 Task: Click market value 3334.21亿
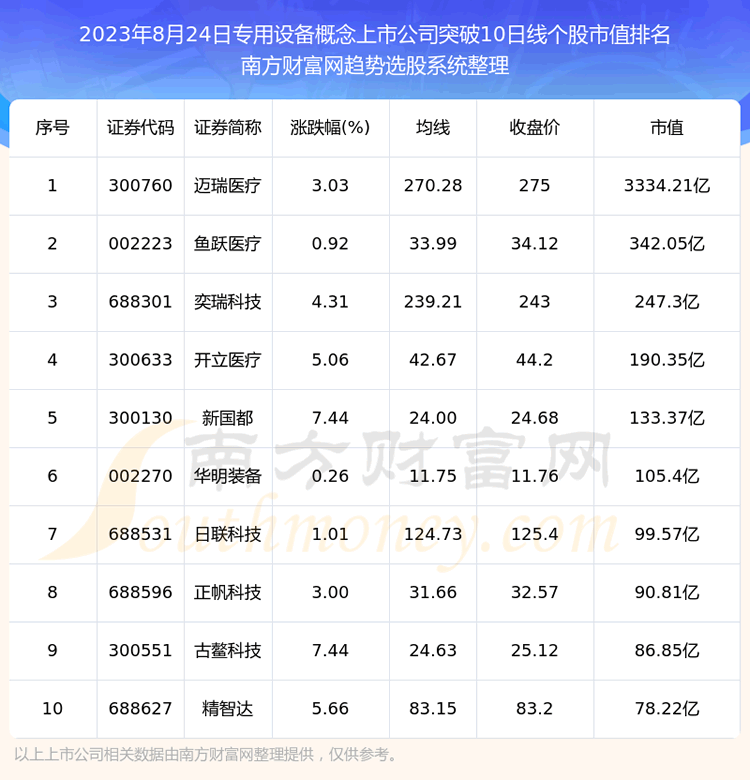(667, 186)
